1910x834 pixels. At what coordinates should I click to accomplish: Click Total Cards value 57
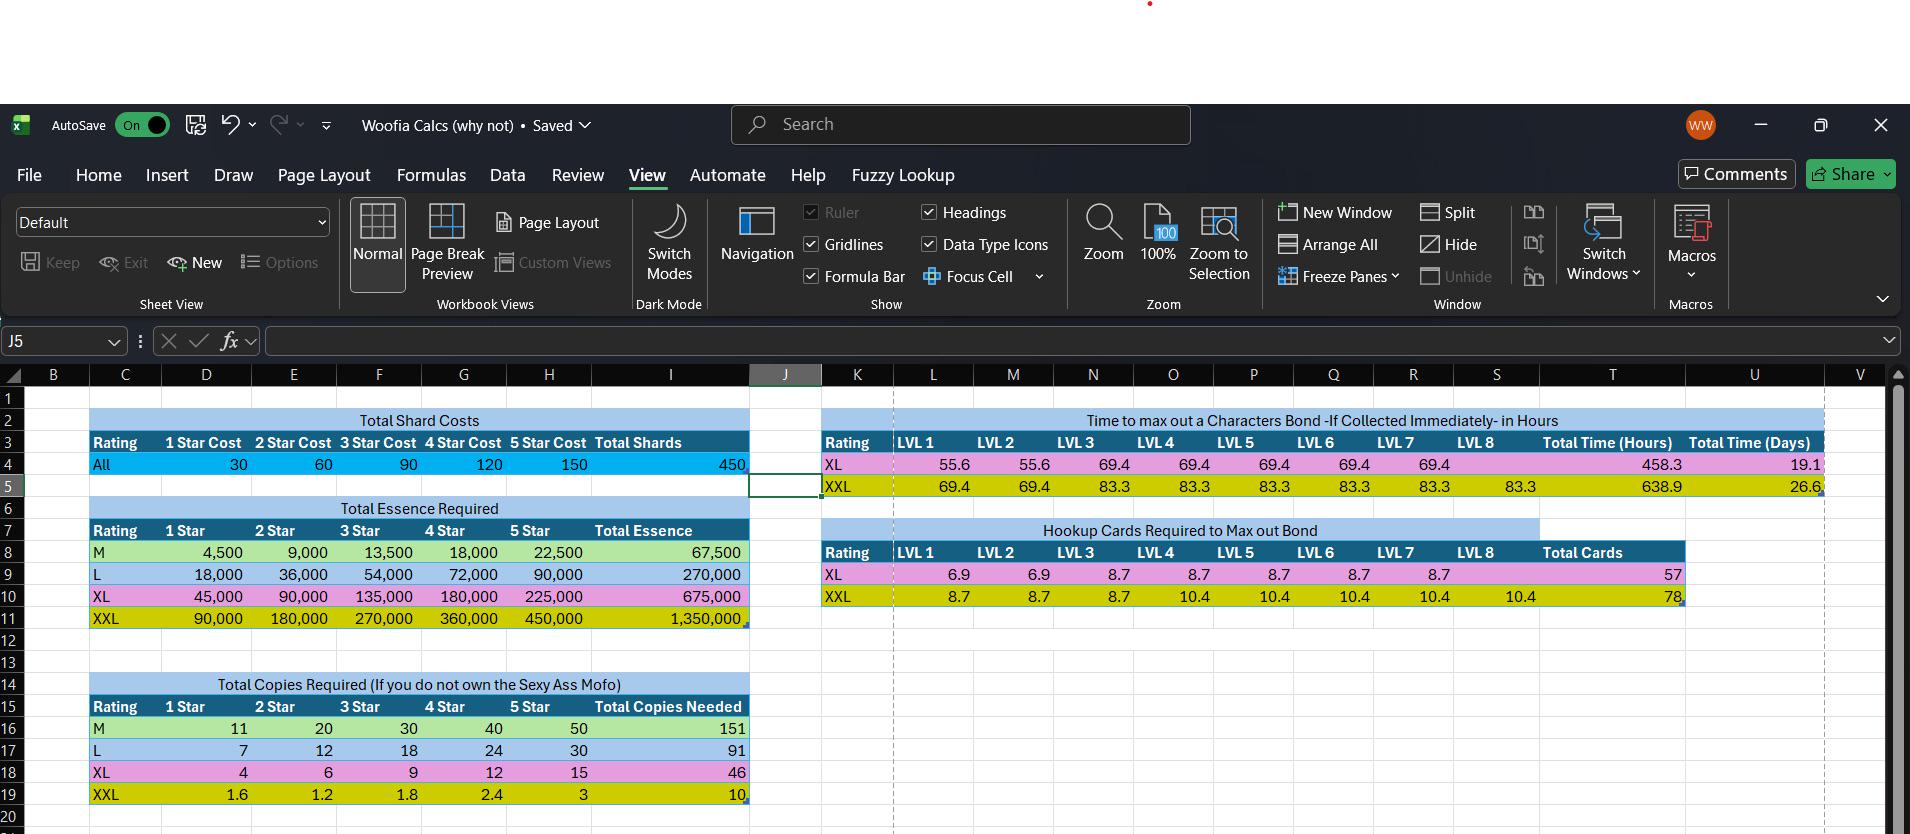click(x=1612, y=575)
